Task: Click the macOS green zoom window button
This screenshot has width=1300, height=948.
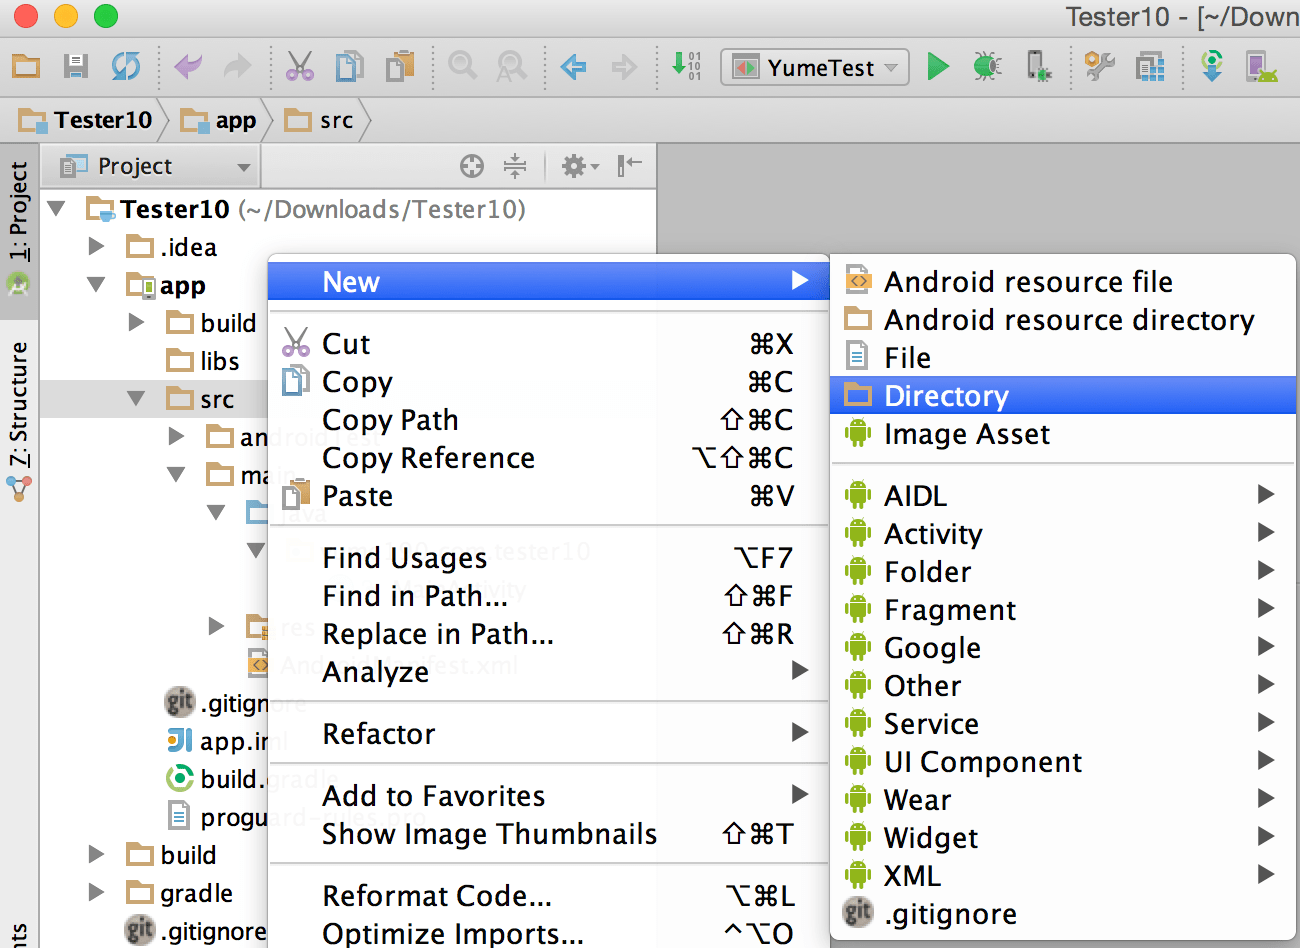Action: click(105, 16)
